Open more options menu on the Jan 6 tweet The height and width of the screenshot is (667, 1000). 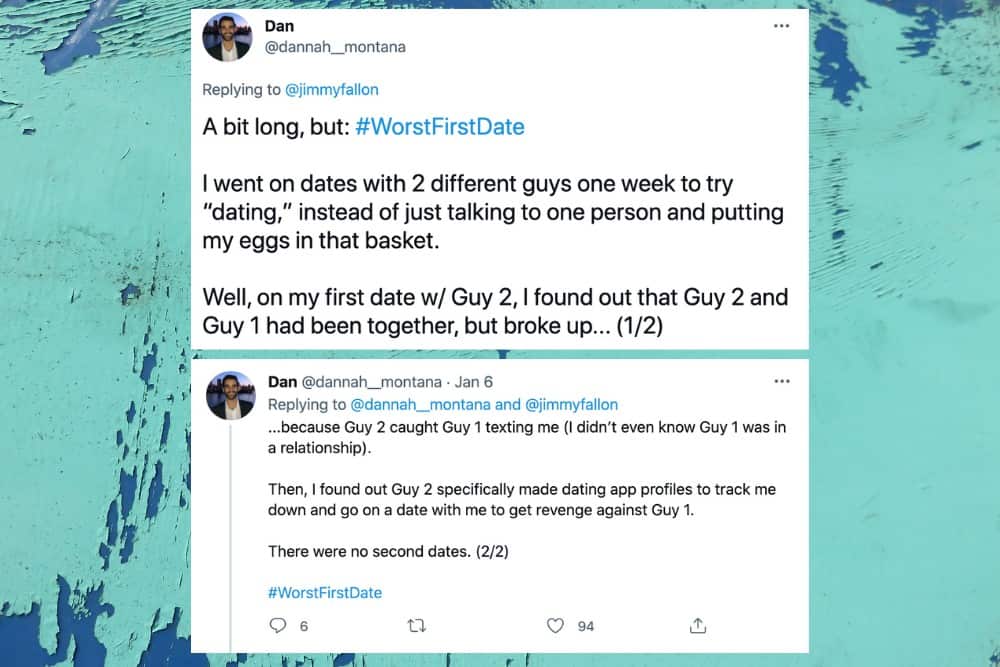pyautogui.click(x=781, y=381)
